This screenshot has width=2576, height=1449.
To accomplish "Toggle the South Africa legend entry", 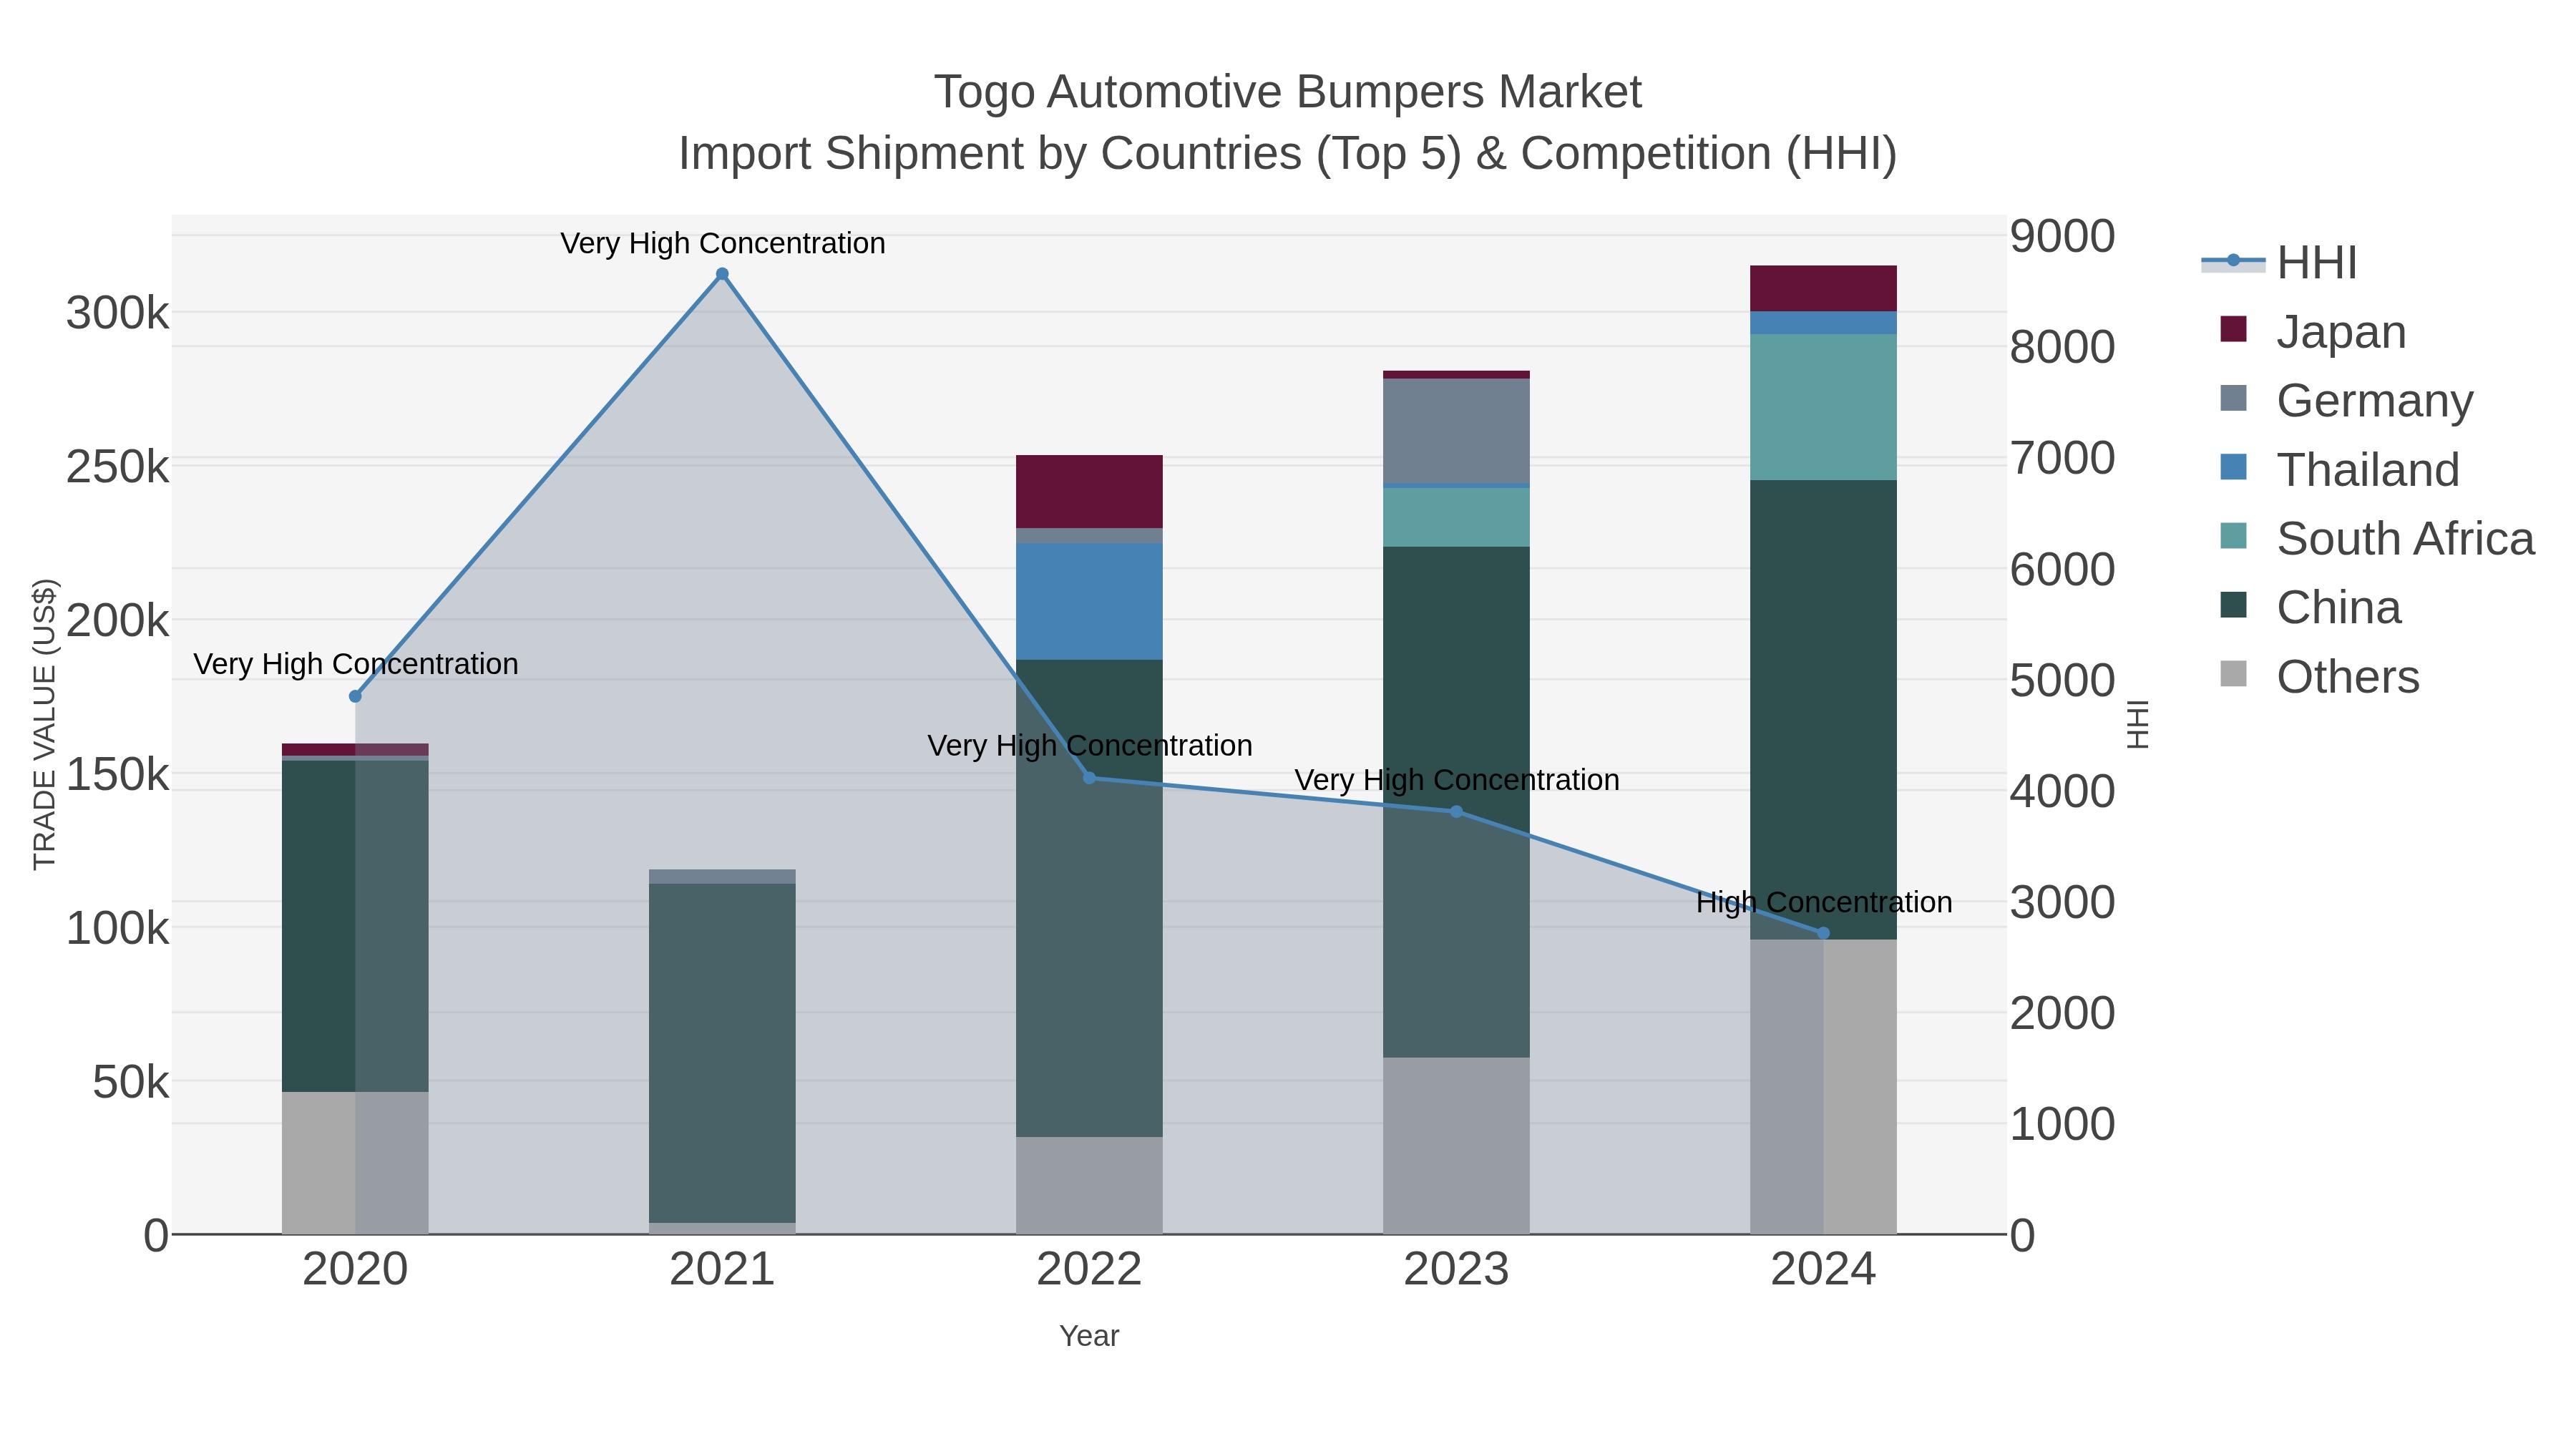I will 2377,538.
